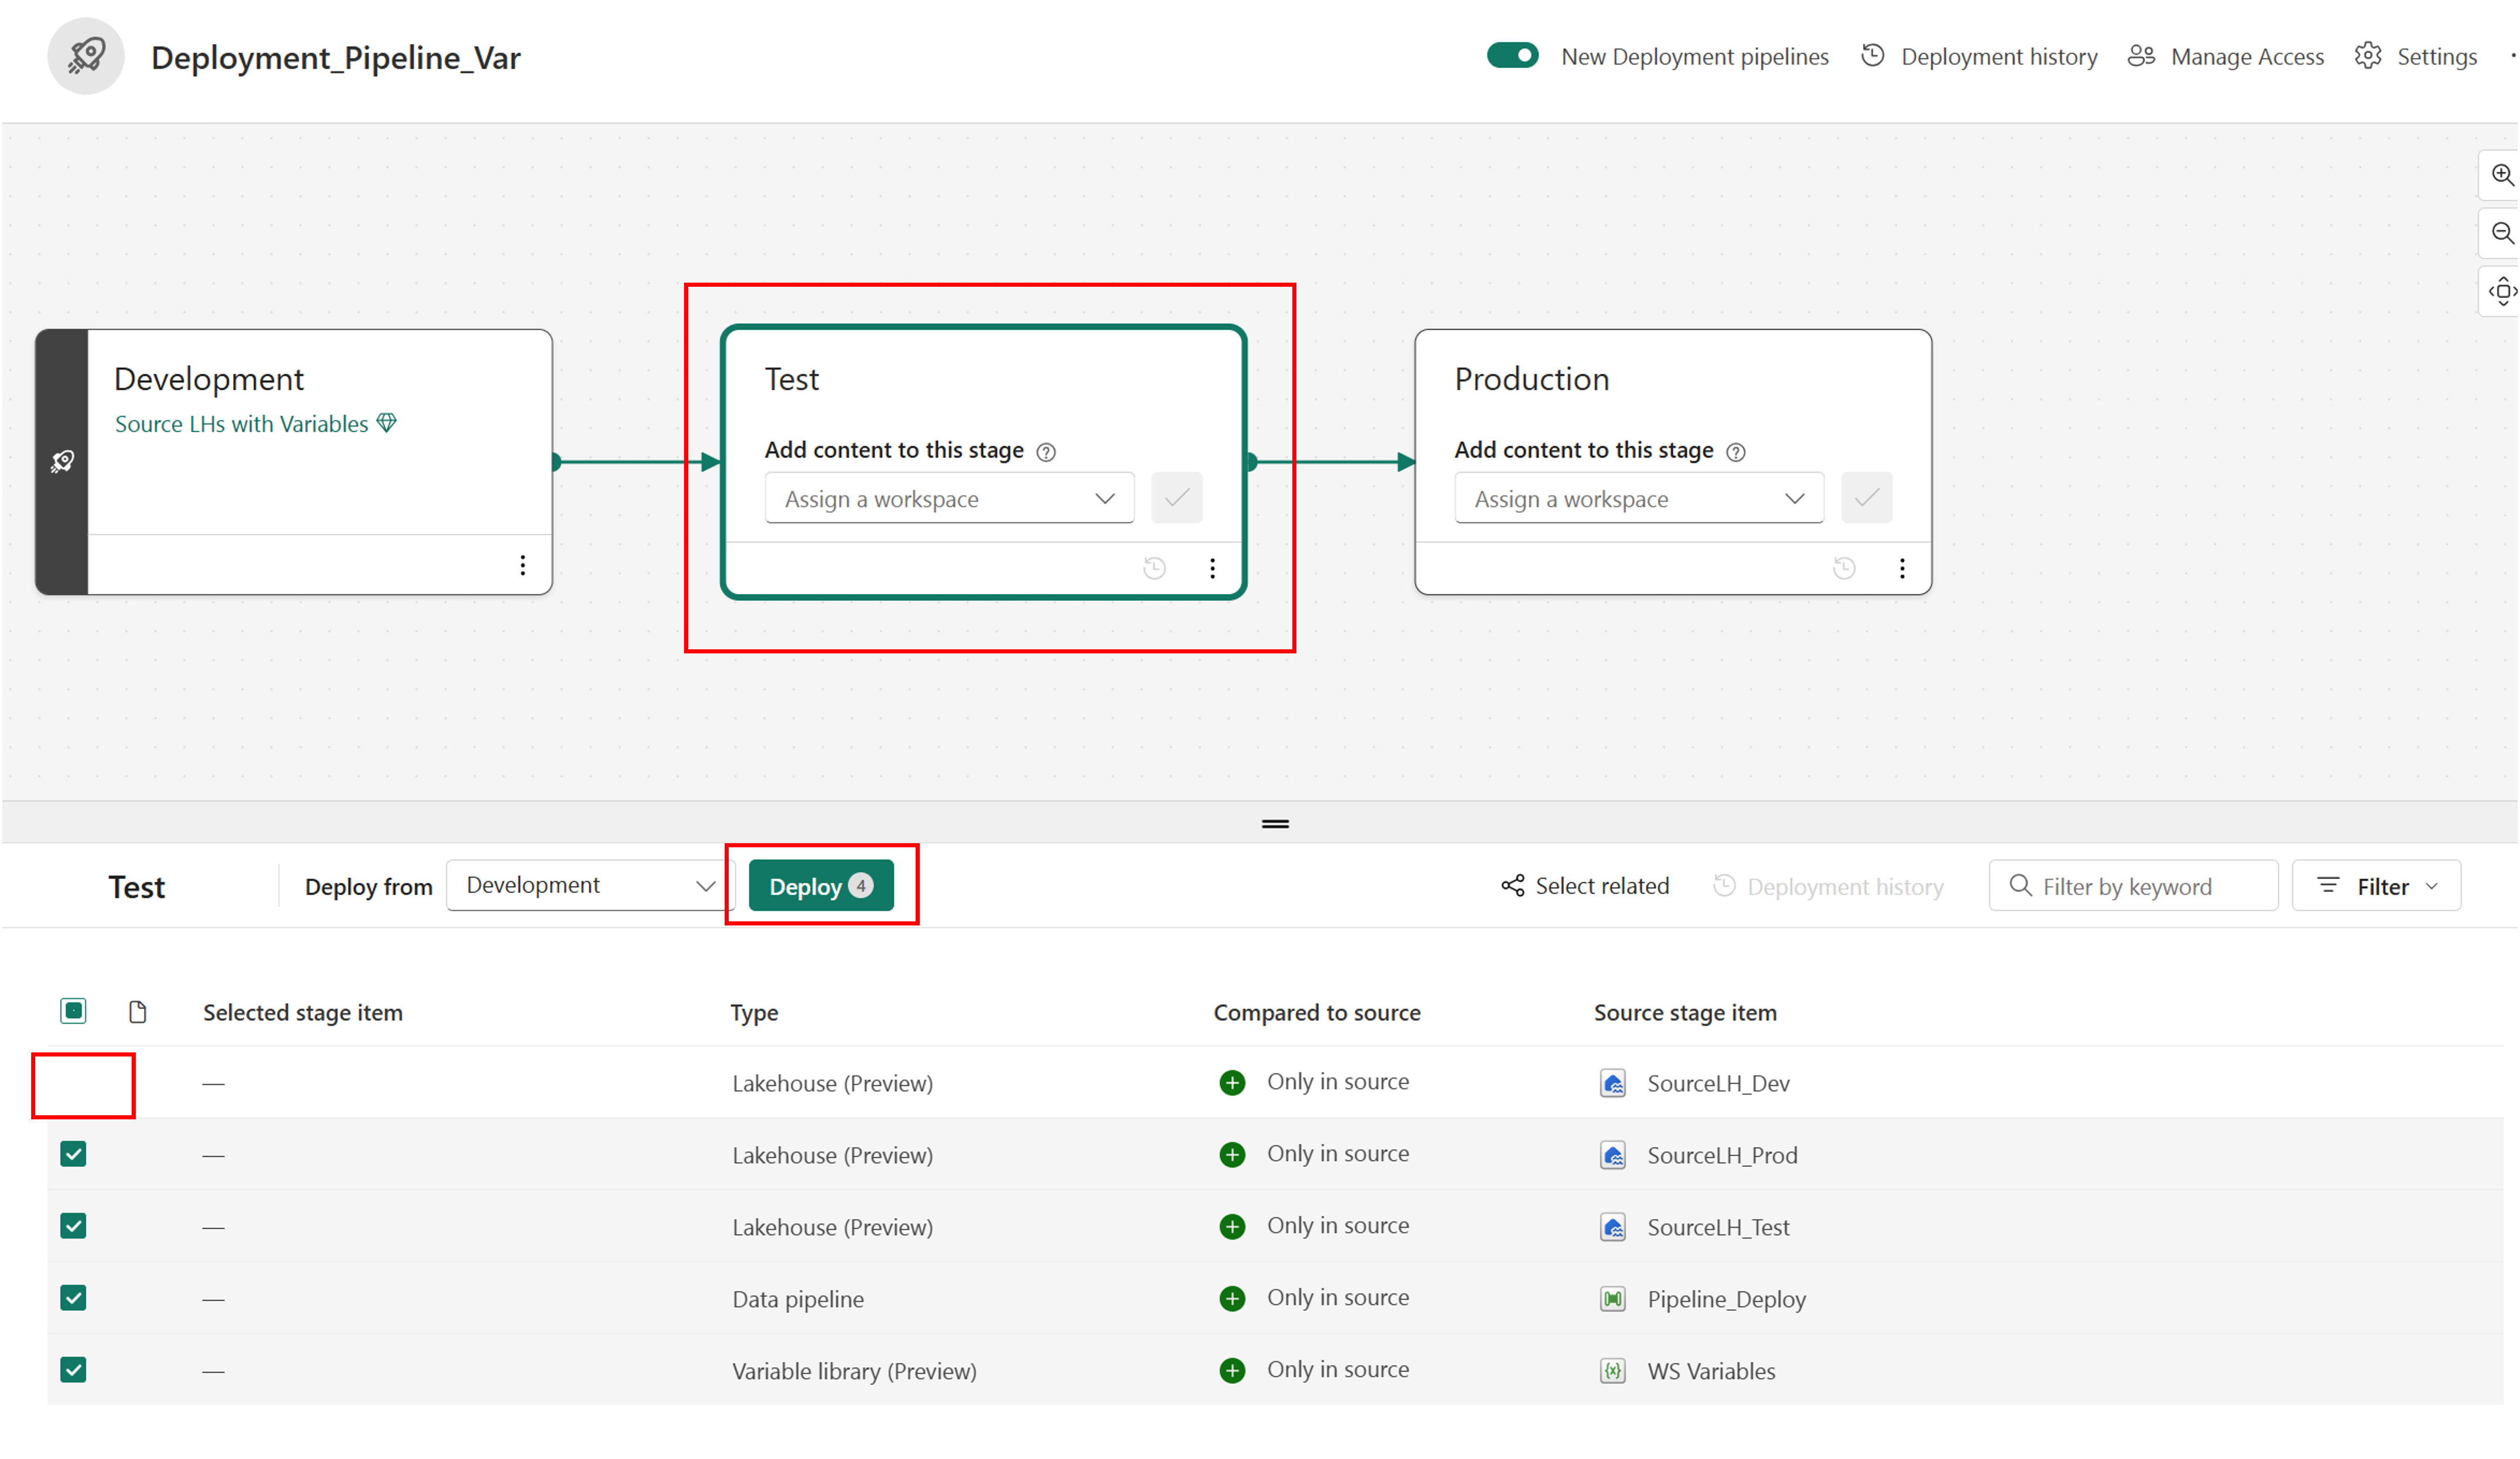This screenshot has height=1459, width=2520.
Task: Click the green Deploy button
Action: click(x=820, y=886)
